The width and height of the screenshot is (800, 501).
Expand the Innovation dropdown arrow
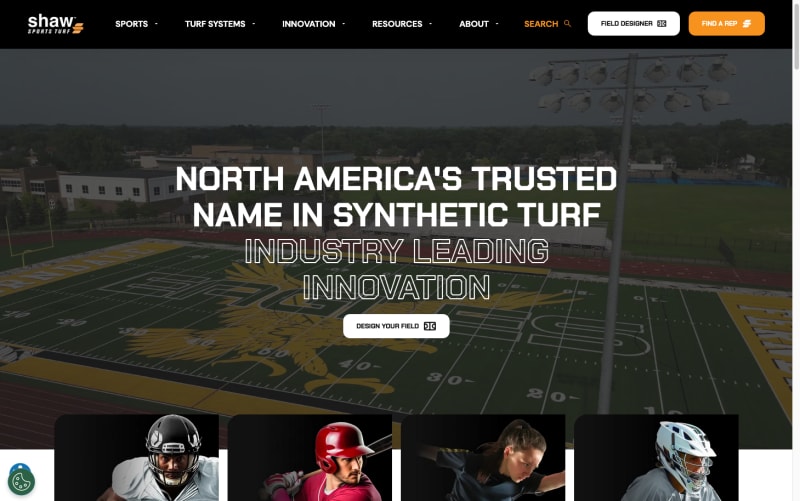point(343,23)
